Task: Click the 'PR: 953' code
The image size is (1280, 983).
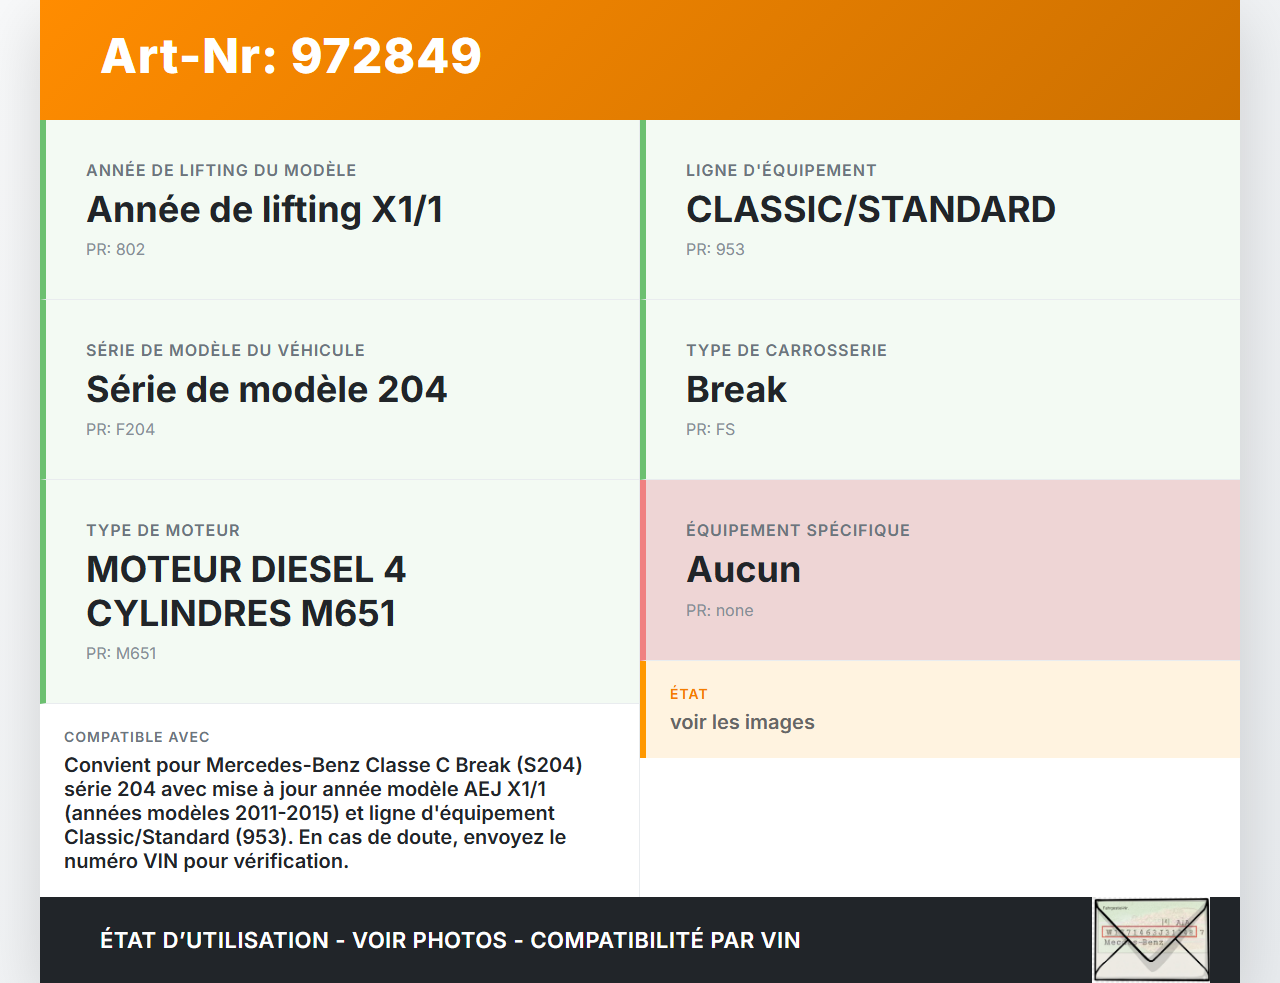Action: pyautogui.click(x=715, y=250)
